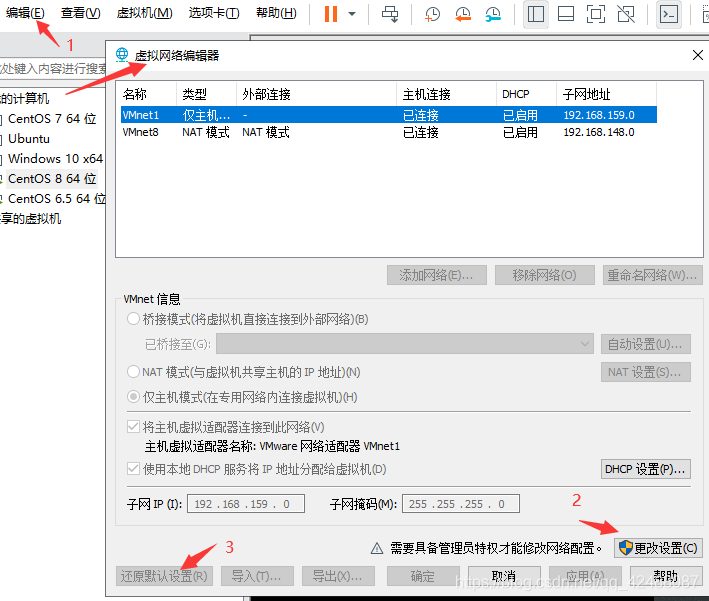Click the globe icon in the dialog title
This screenshot has width=709, height=601.
(122, 55)
